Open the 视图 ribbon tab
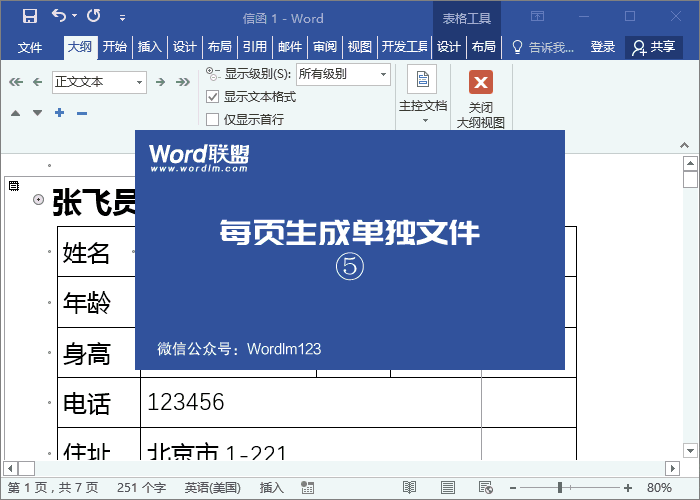This screenshot has width=700, height=500. click(359, 46)
